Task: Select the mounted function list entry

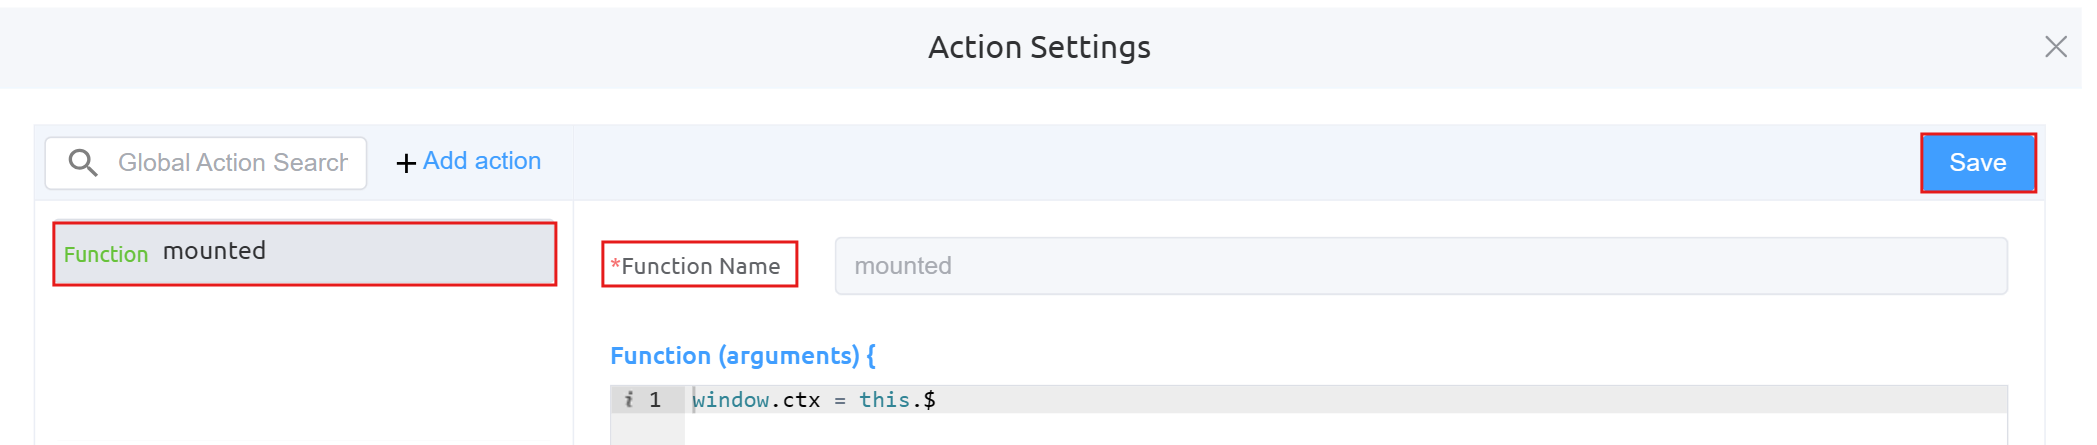Action: [x=304, y=253]
